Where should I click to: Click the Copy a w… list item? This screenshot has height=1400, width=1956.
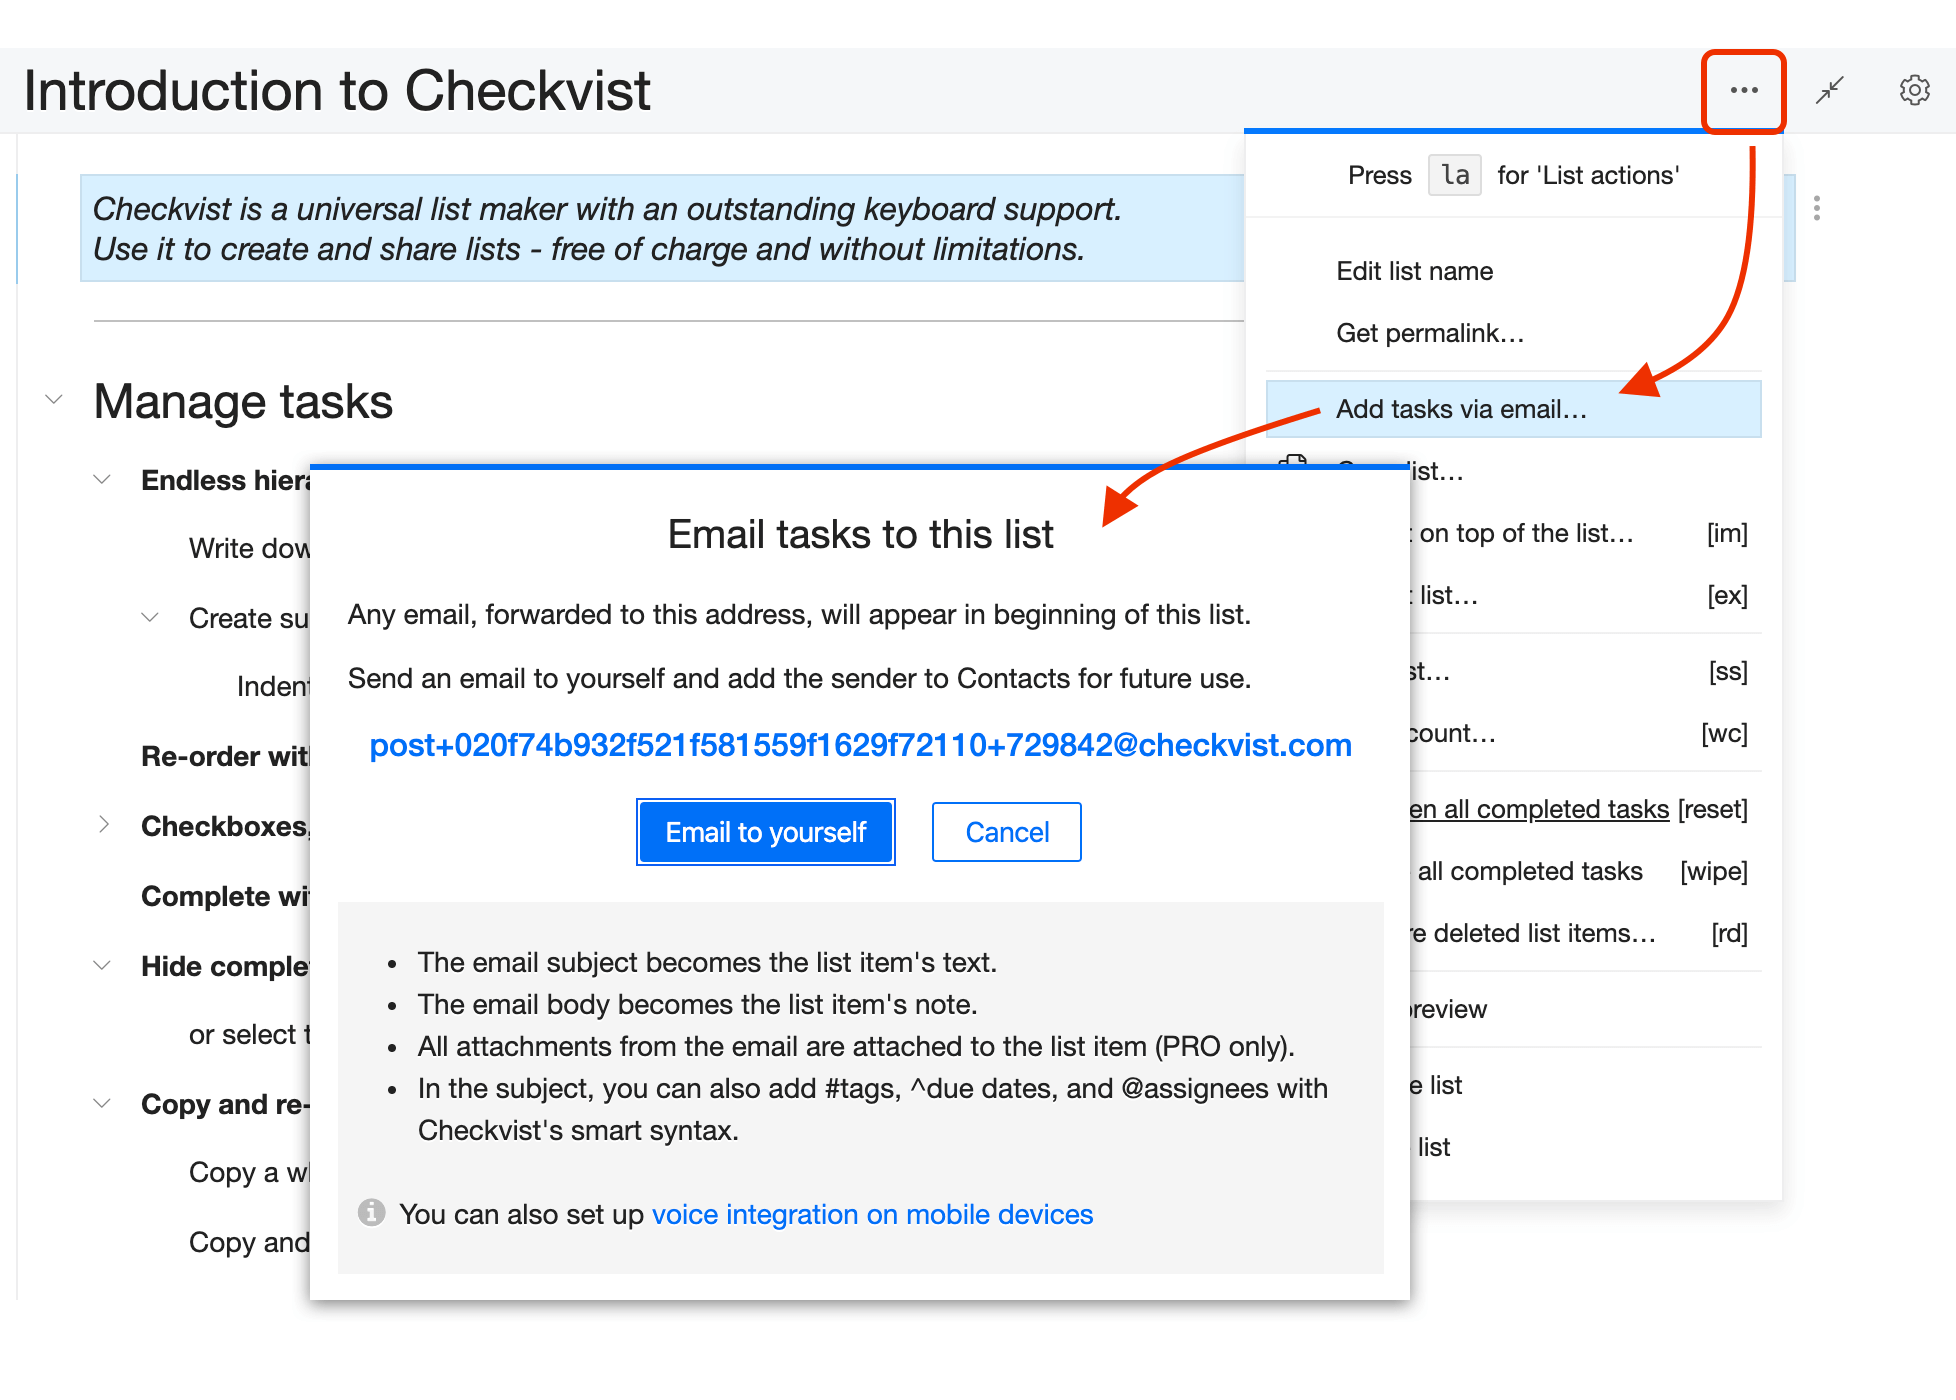[249, 1172]
